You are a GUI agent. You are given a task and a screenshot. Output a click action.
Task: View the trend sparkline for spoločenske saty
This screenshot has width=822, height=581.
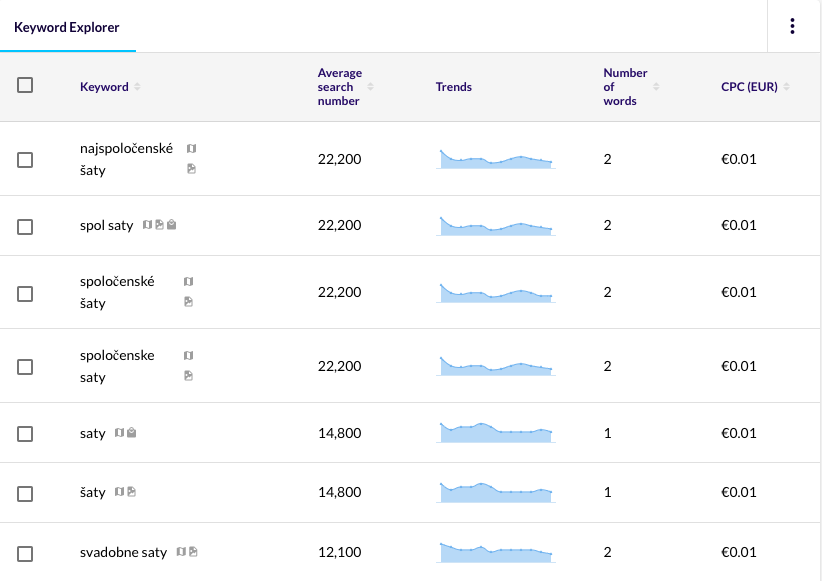[x=496, y=366]
